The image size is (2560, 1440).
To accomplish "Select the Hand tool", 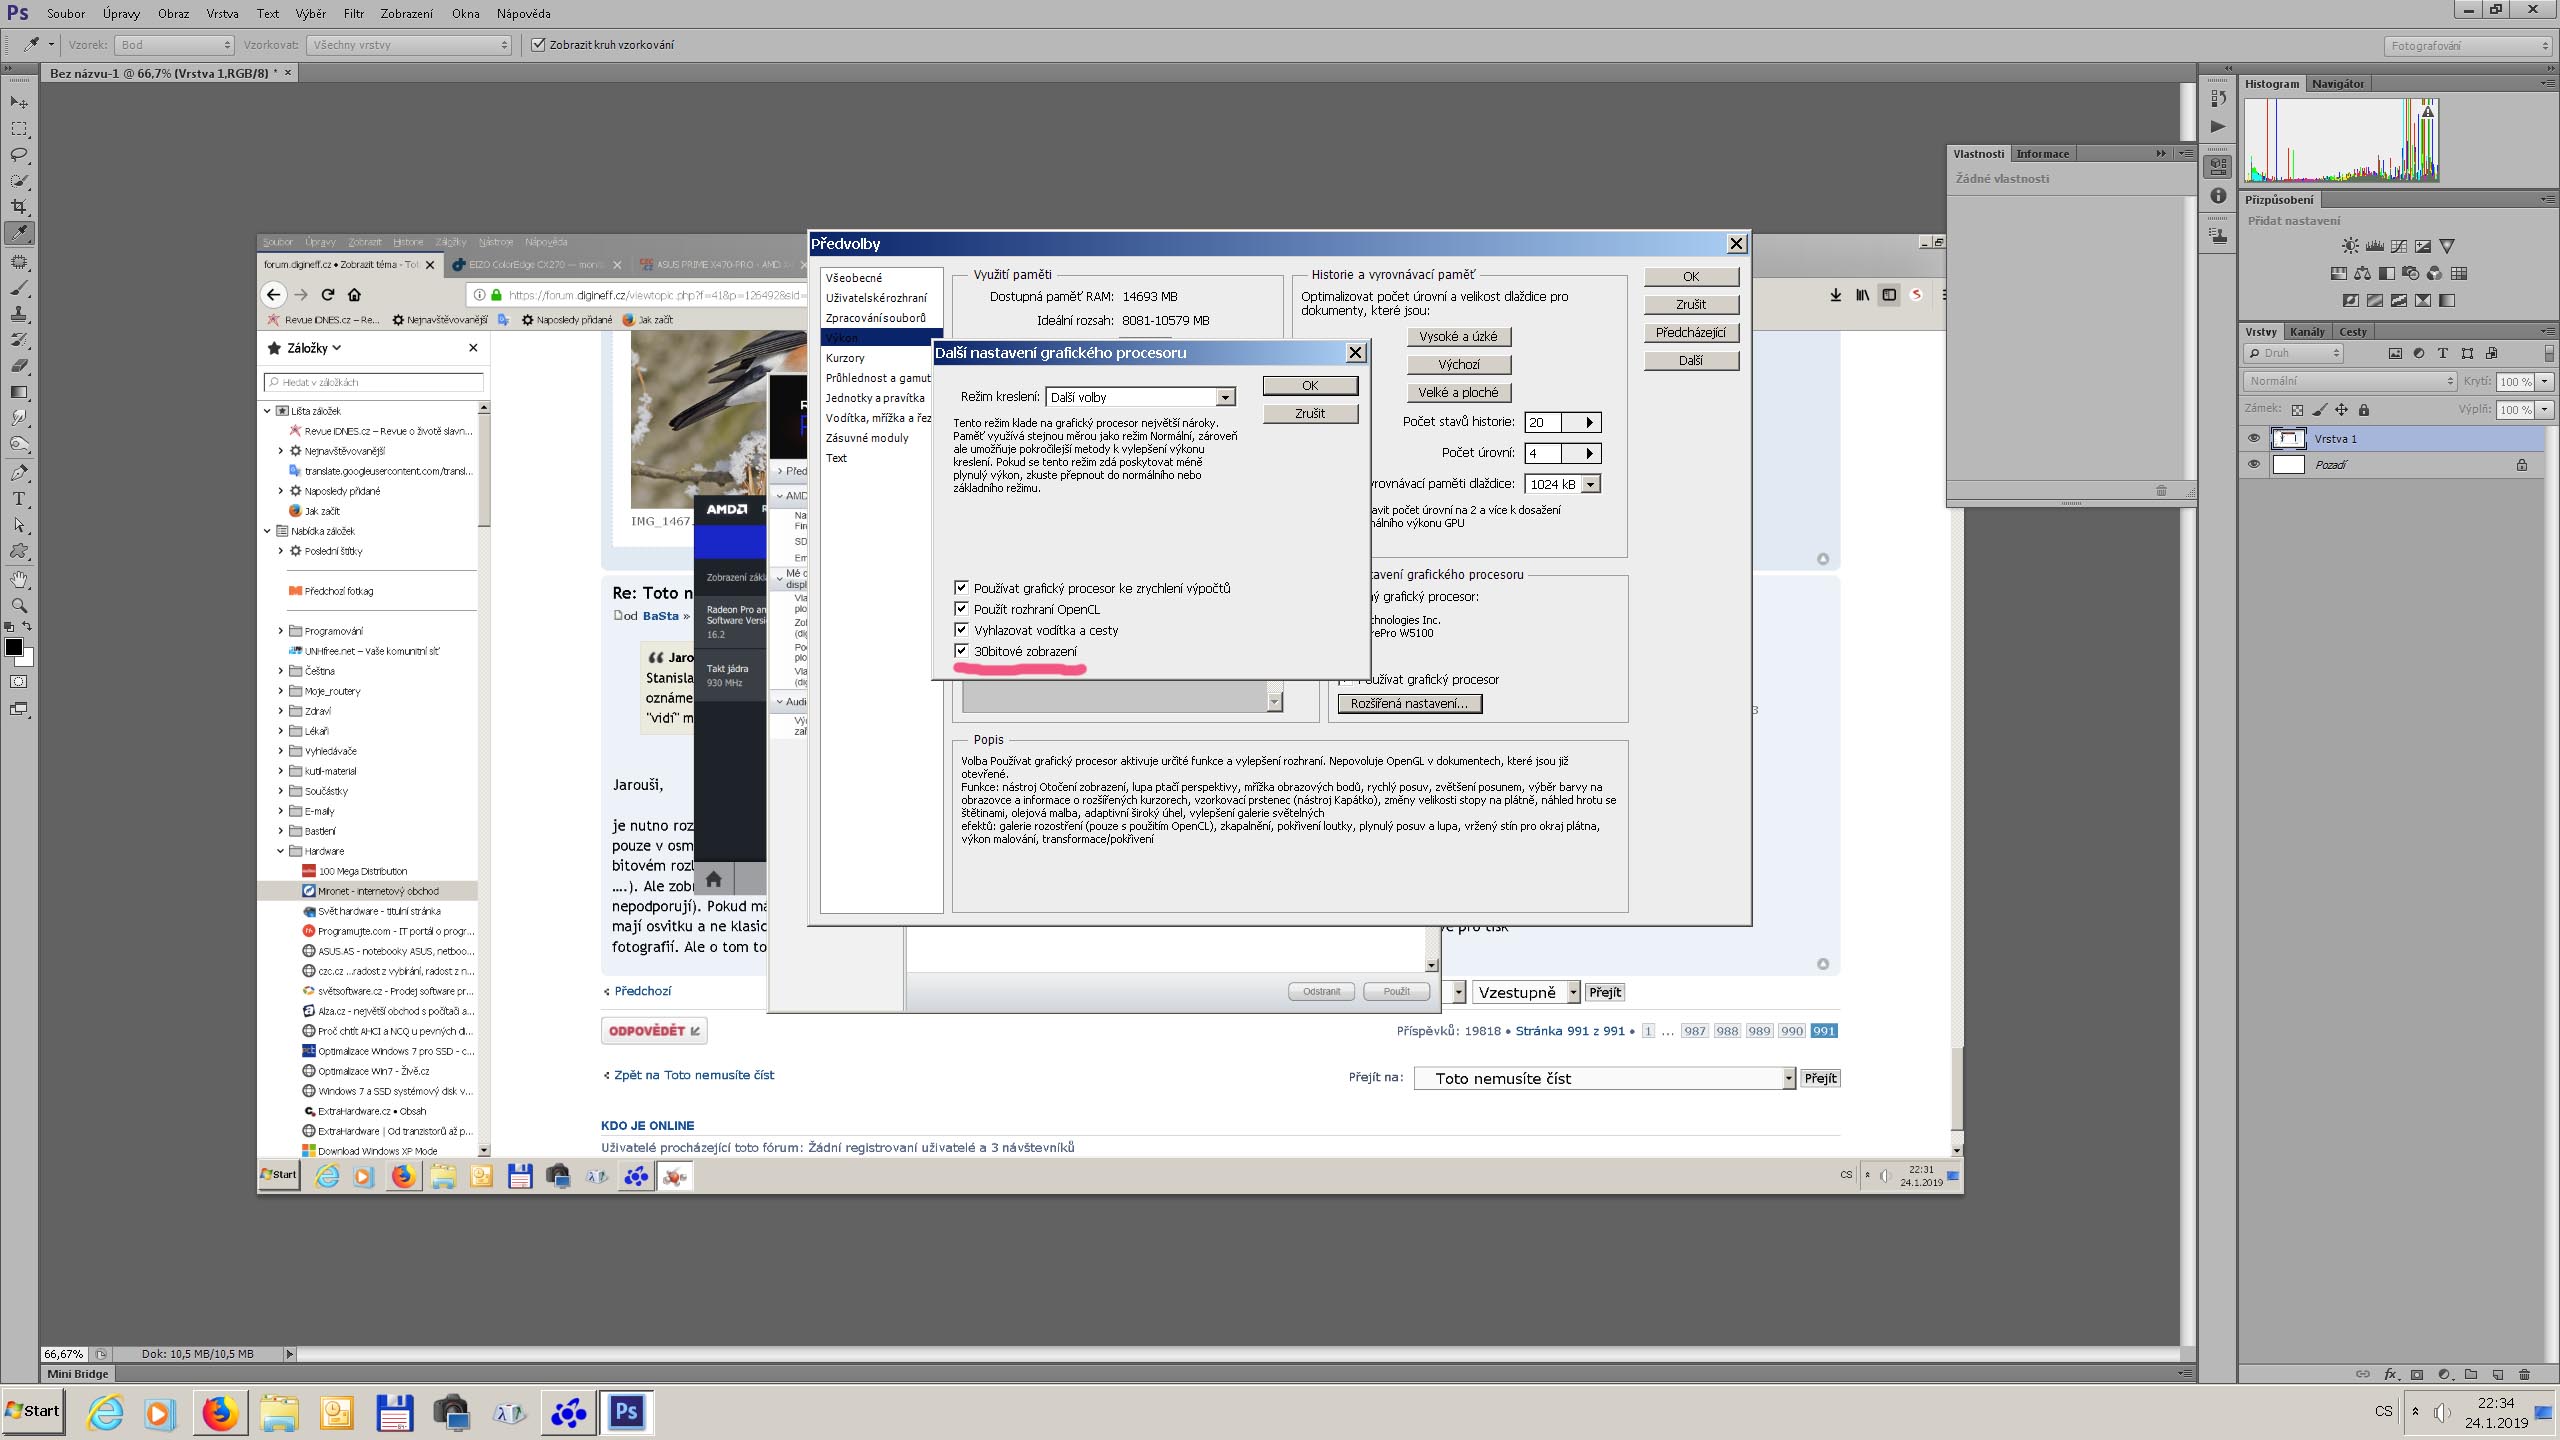I will coord(19,579).
